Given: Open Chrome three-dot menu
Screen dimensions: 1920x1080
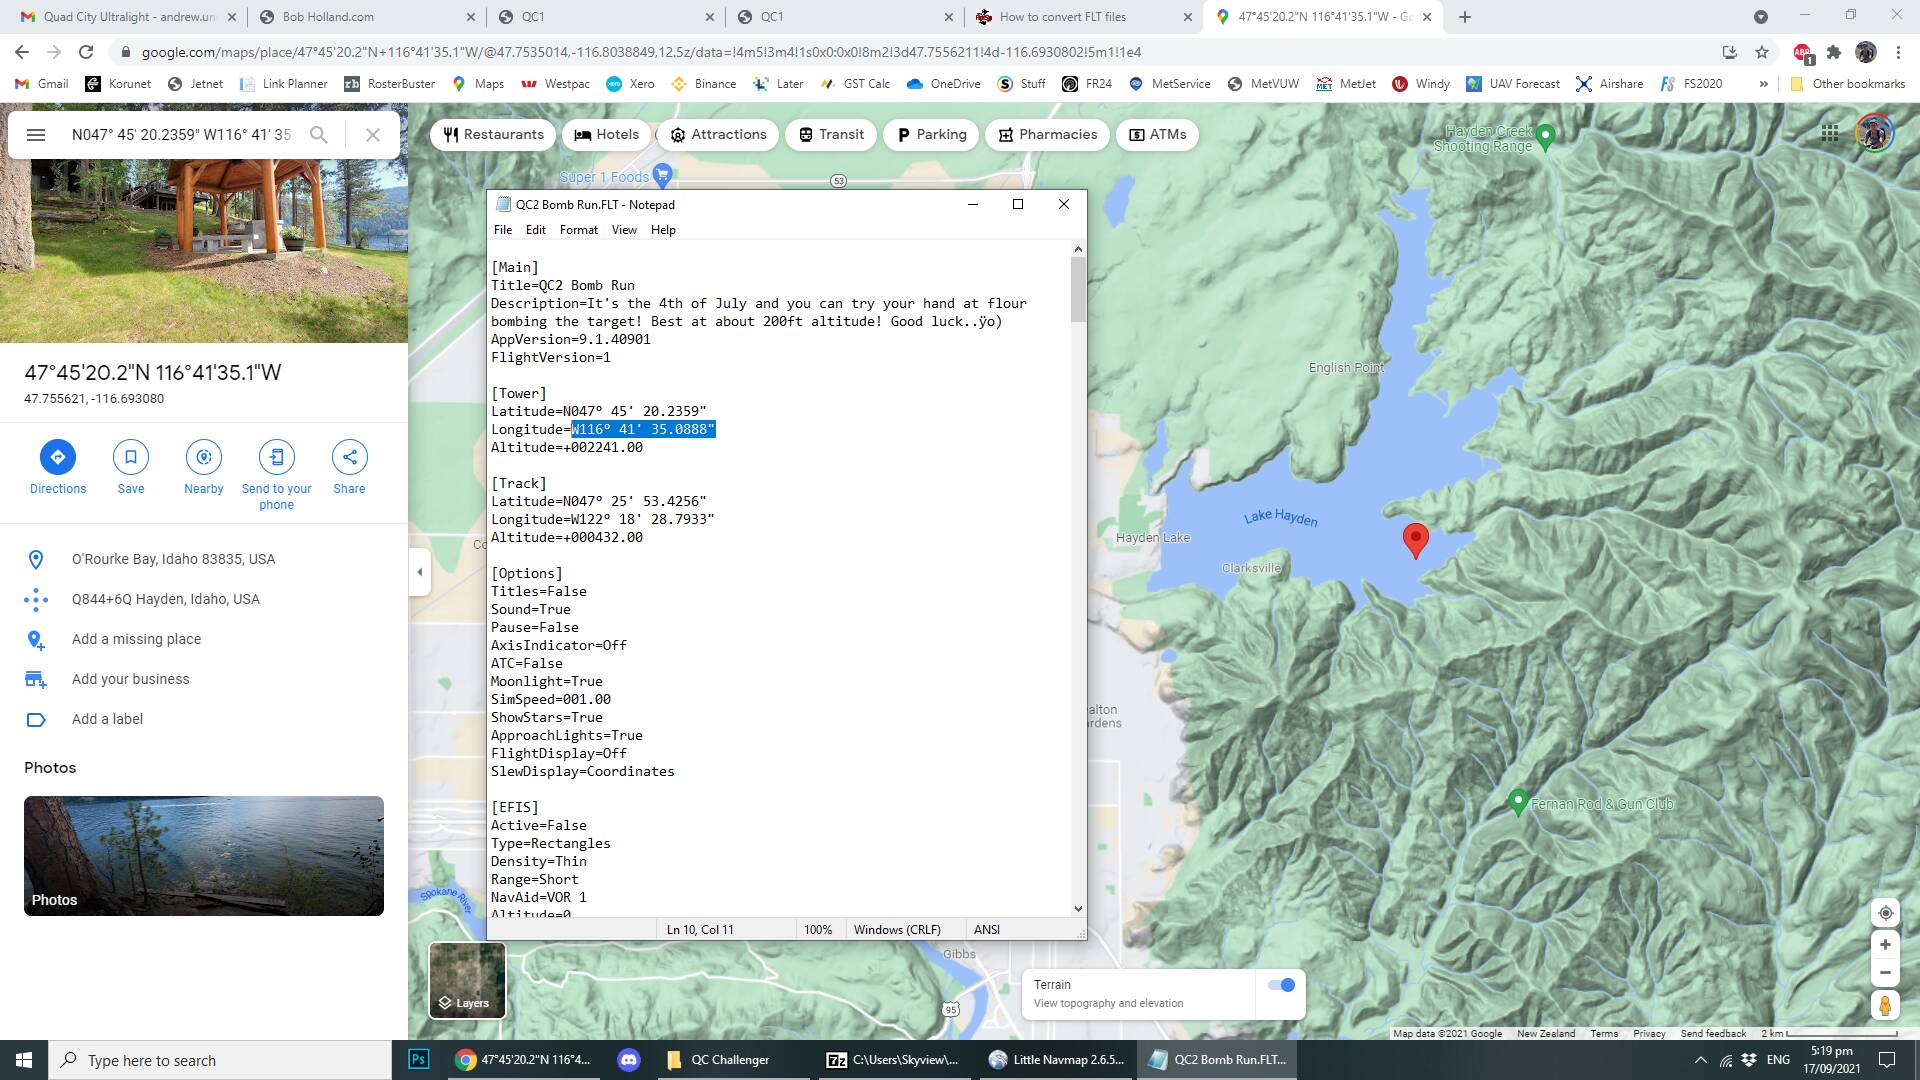Looking at the screenshot, I should click(x=1898, y=52).
